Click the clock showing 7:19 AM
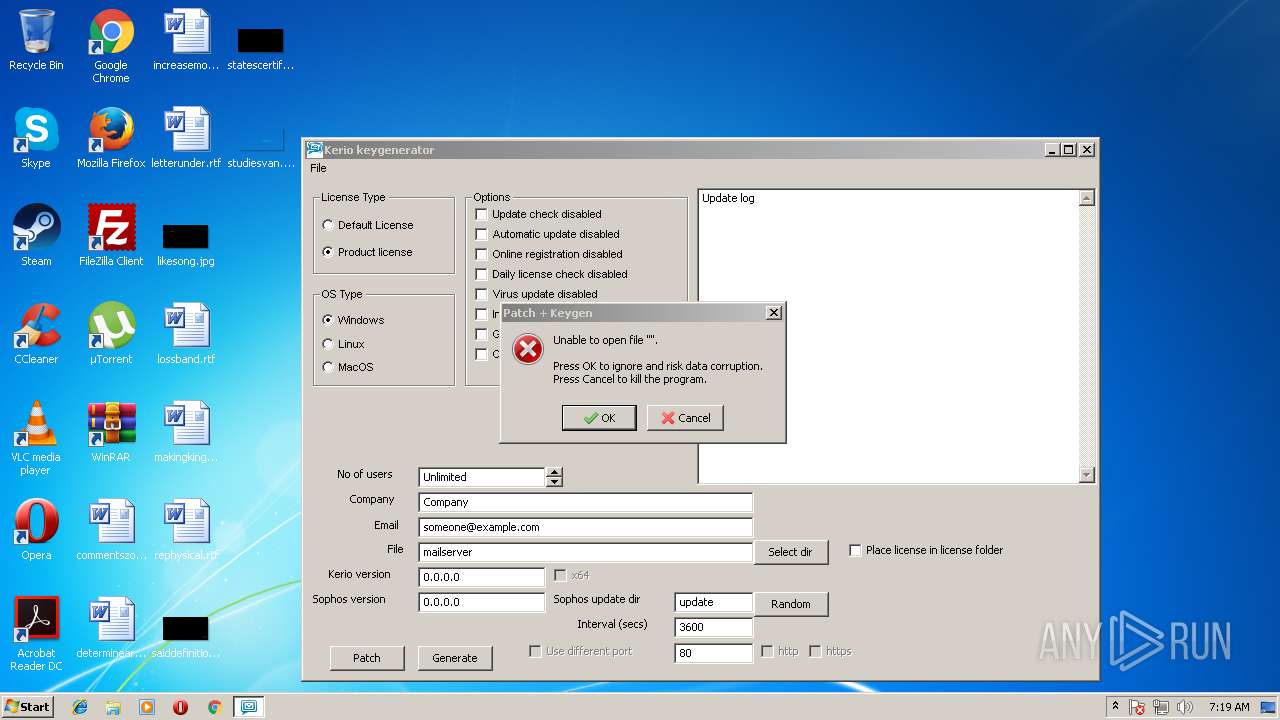Viewport: 1280px width, 720px height. 1229,707
